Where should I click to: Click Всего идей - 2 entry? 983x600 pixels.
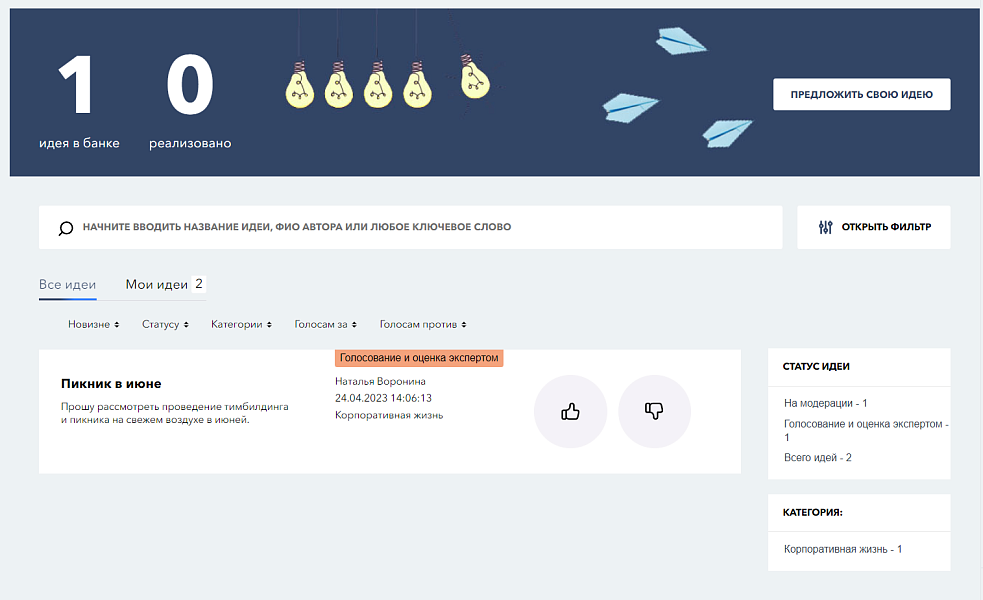pyautogui.click(x=817, y=458)
